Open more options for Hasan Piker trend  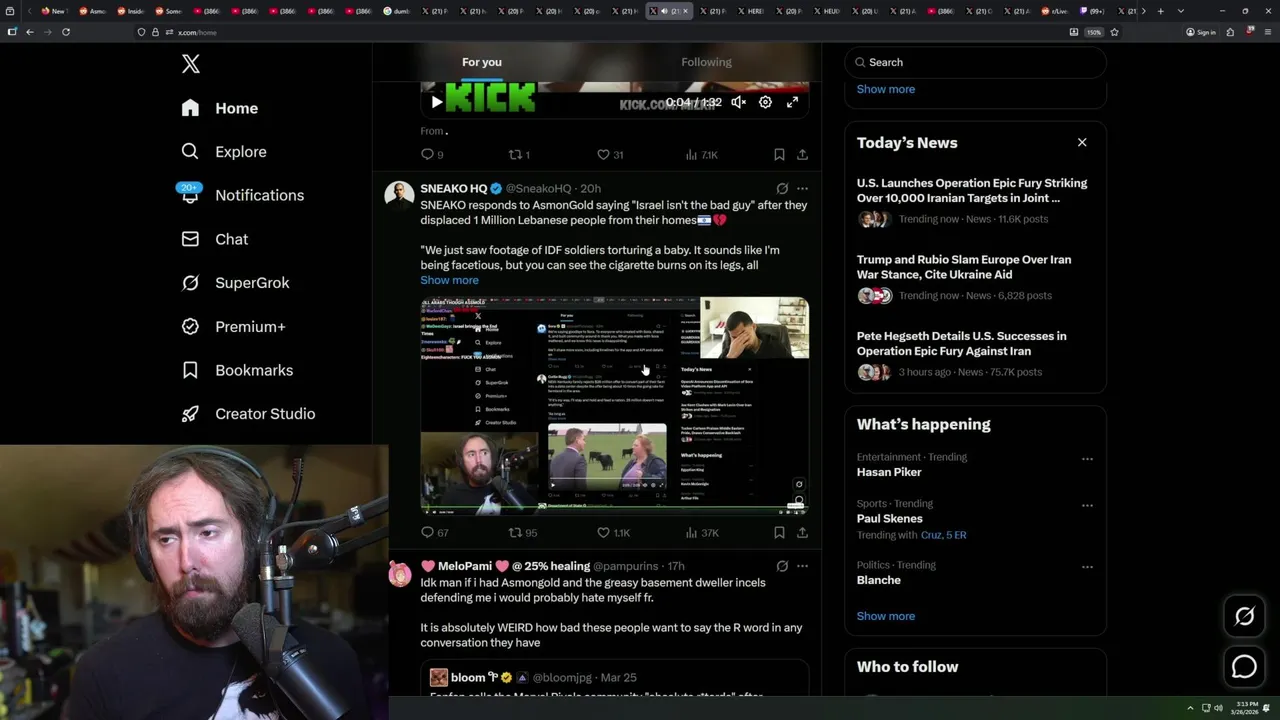1087,459
